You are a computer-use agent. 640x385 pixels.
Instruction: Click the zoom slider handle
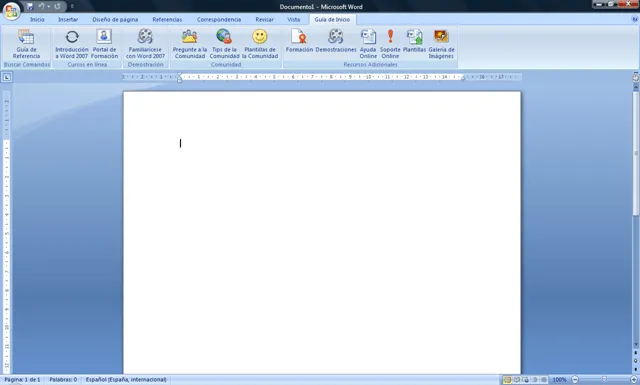pyautogui.click(x=604, y=380)
